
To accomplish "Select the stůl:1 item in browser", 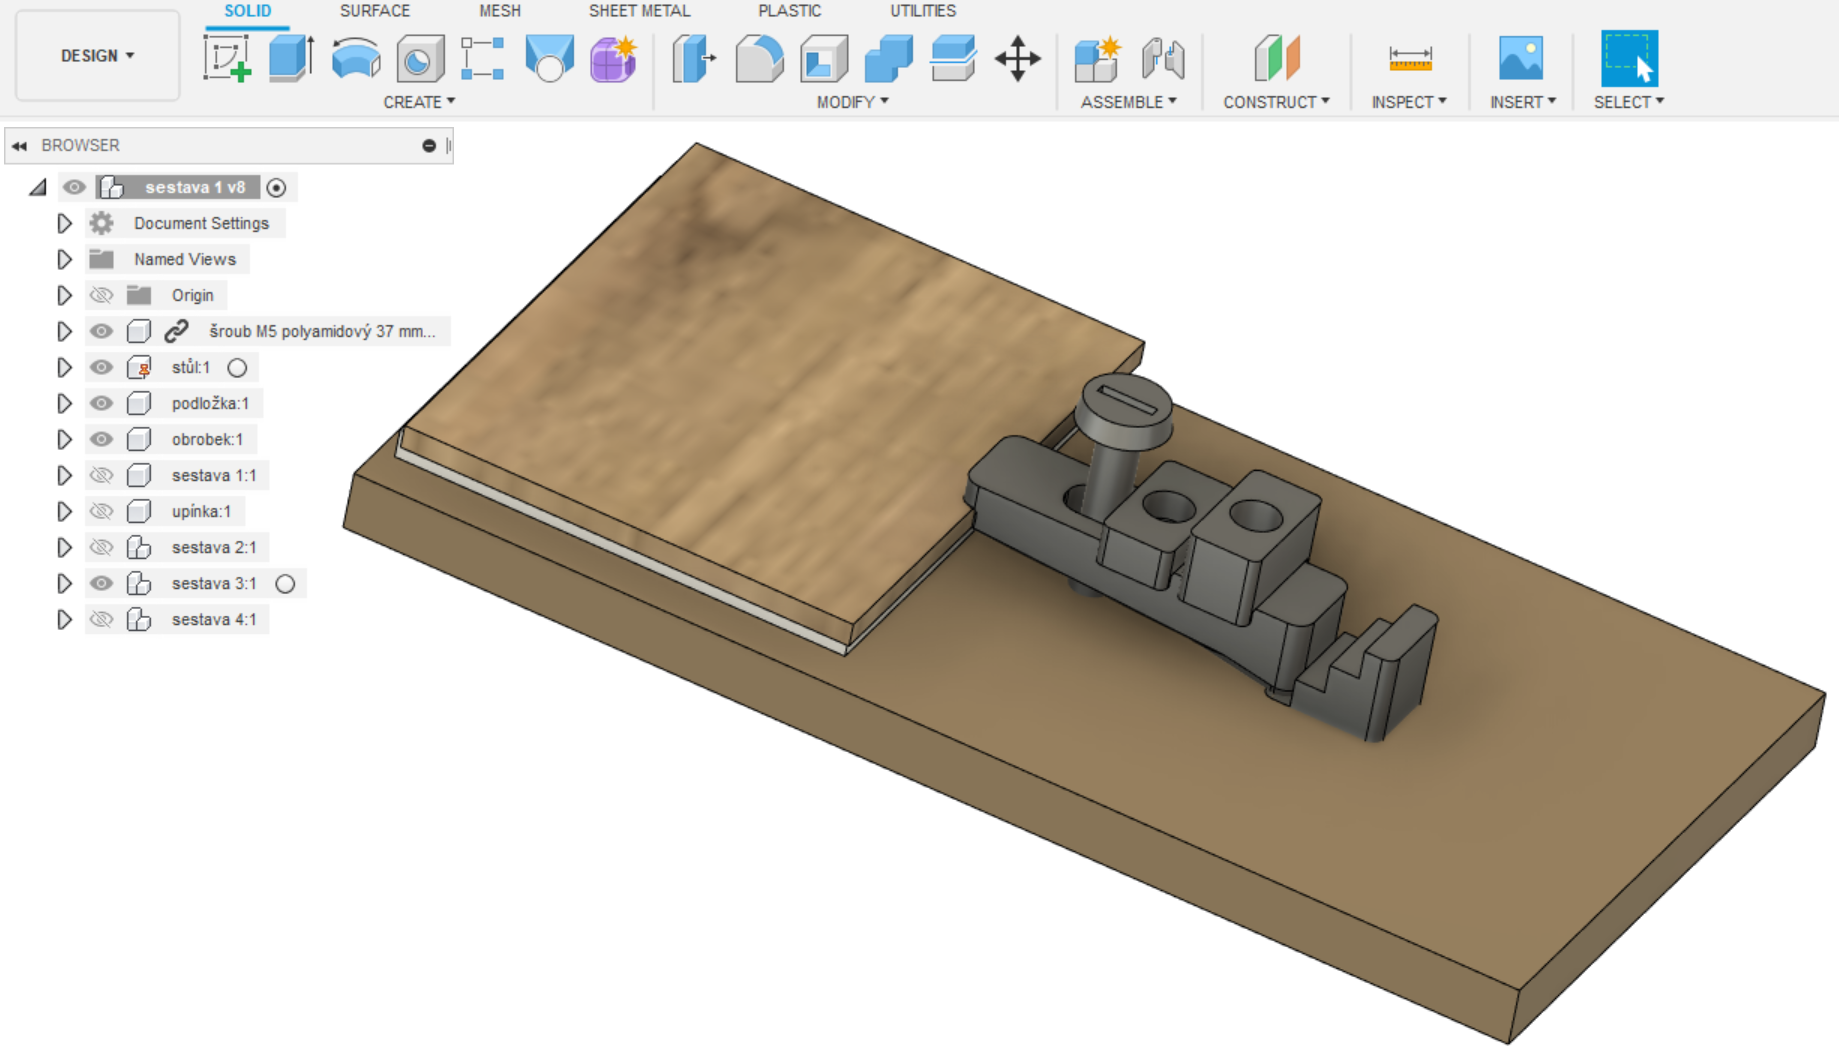I will 190,367.
